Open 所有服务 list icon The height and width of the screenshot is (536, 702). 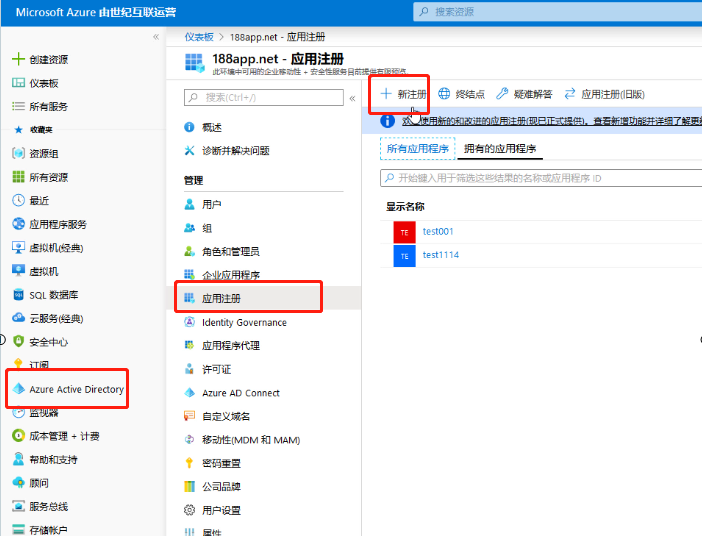[18, 107]
